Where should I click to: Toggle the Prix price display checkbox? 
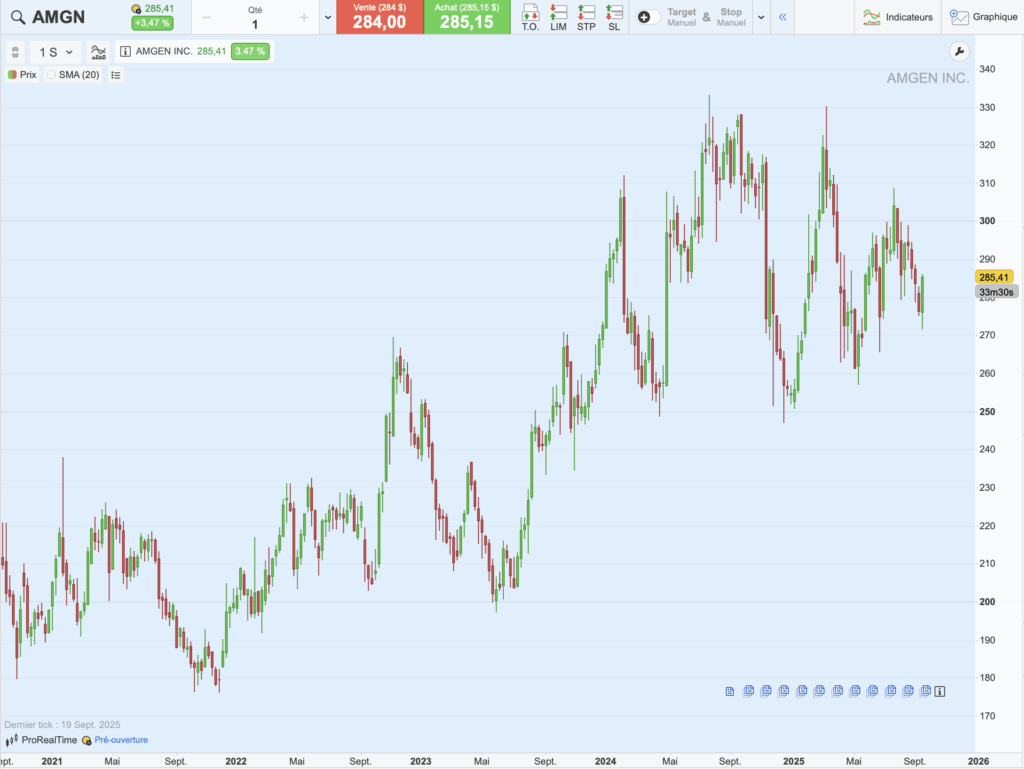13,74
